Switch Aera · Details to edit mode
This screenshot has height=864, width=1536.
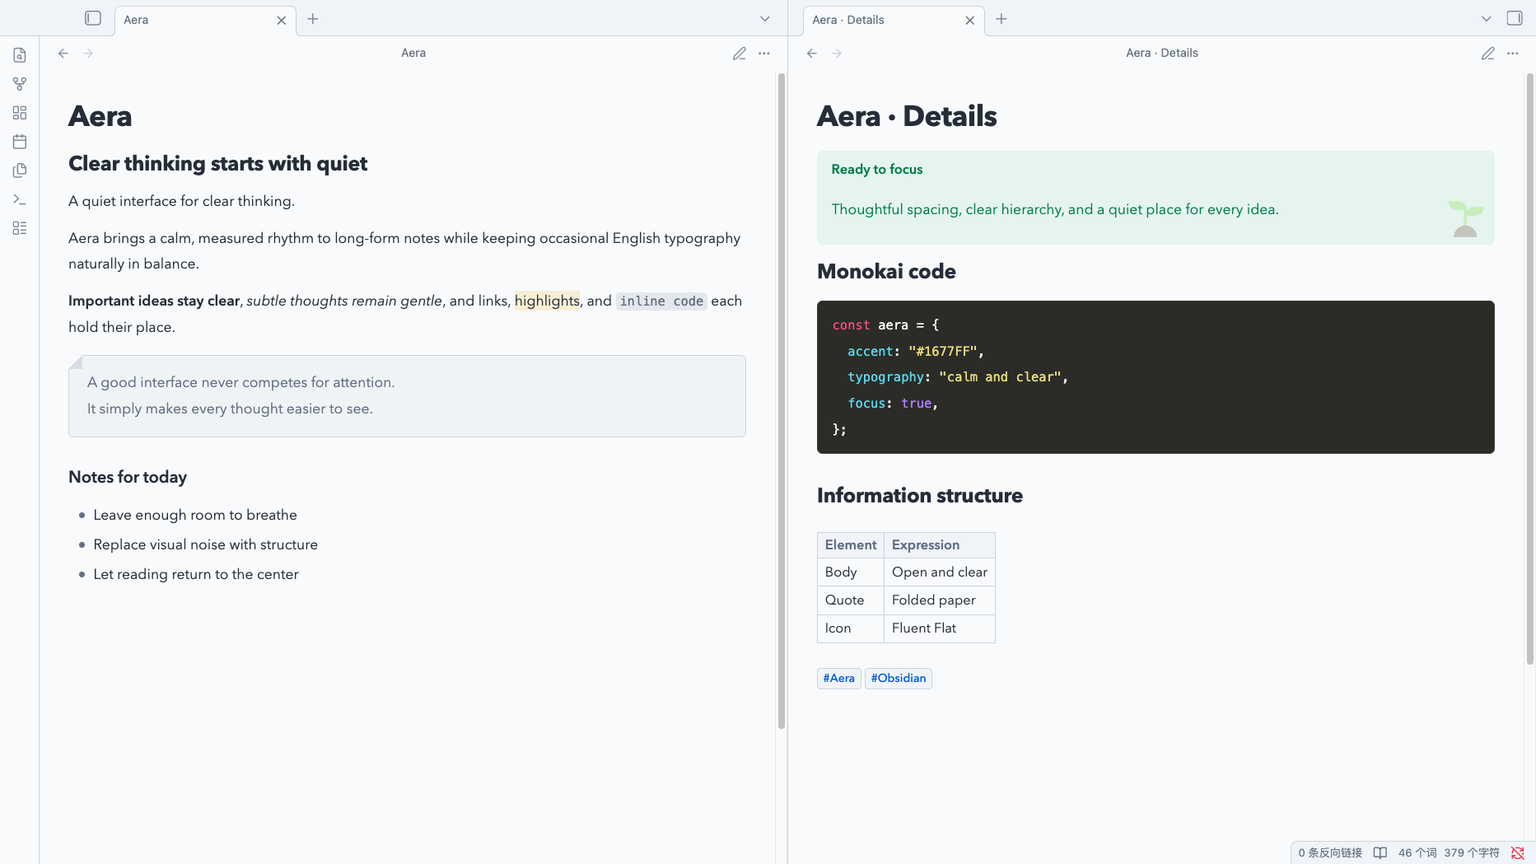(1488, 53)
